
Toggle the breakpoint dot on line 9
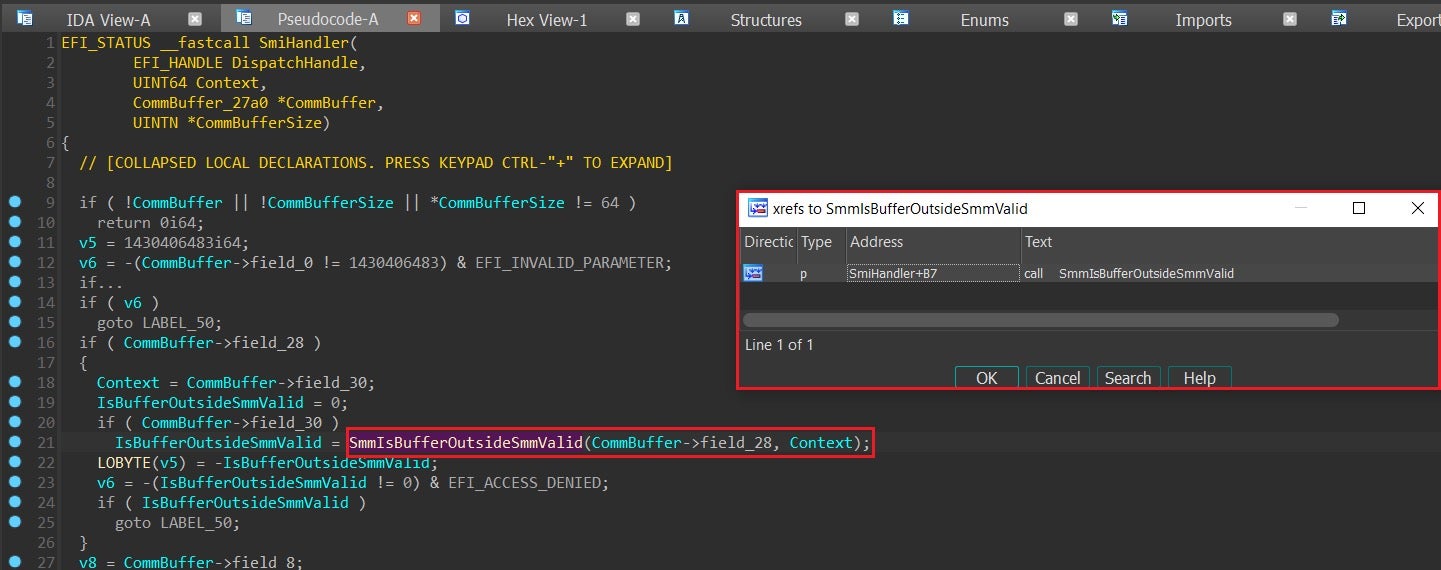(x=14, y=202)
